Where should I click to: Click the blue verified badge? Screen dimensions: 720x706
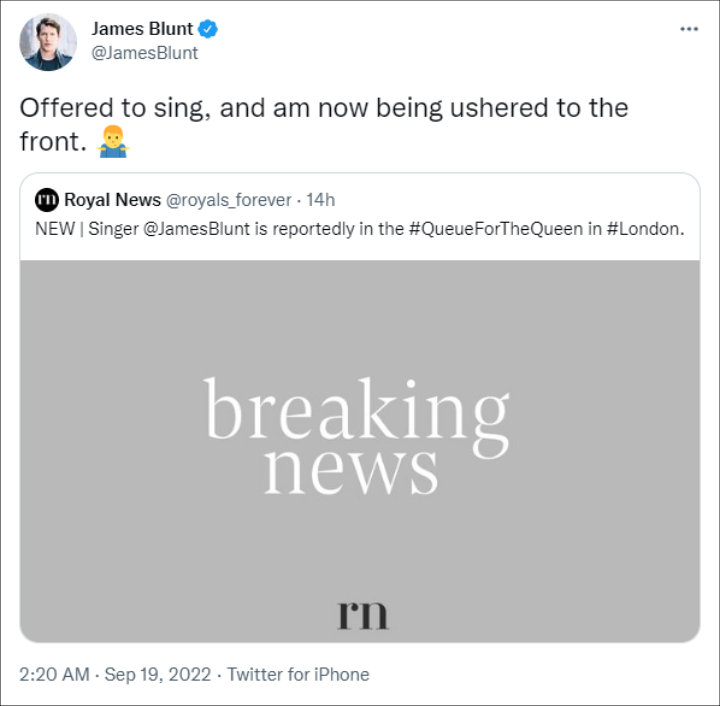click(x=208, y=29)
